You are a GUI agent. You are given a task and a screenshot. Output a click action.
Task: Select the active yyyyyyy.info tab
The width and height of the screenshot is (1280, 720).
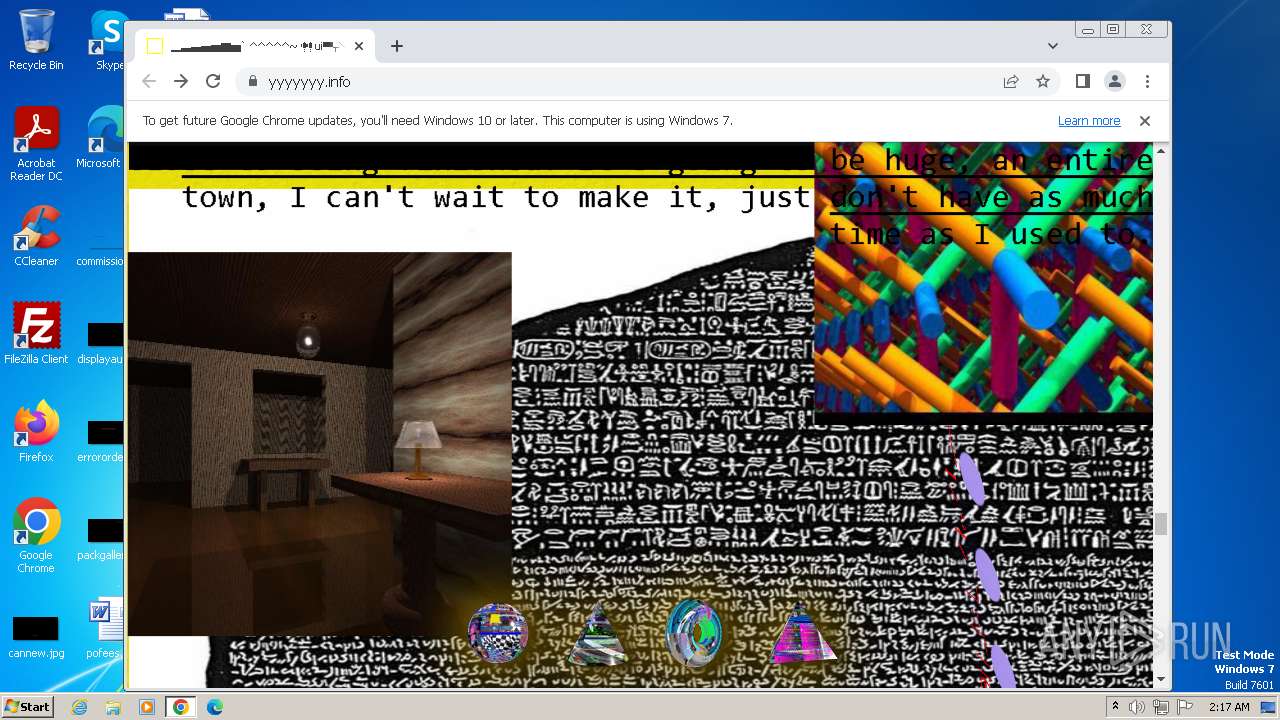(x=255, y=46)
